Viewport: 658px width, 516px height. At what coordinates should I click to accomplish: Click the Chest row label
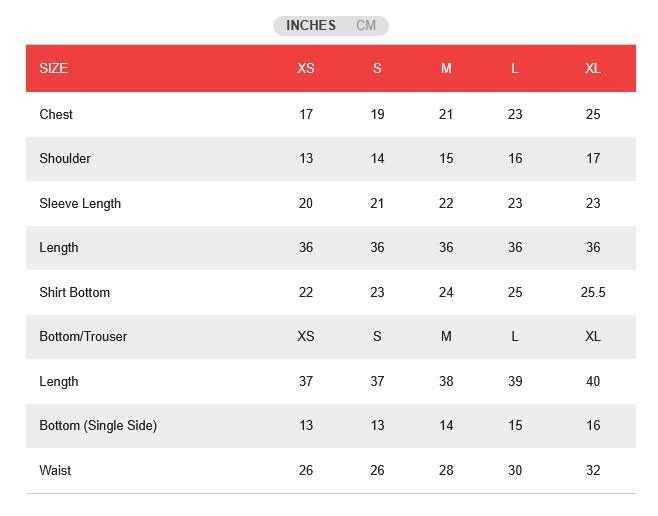pyautogui.click(x=56, y=115)
